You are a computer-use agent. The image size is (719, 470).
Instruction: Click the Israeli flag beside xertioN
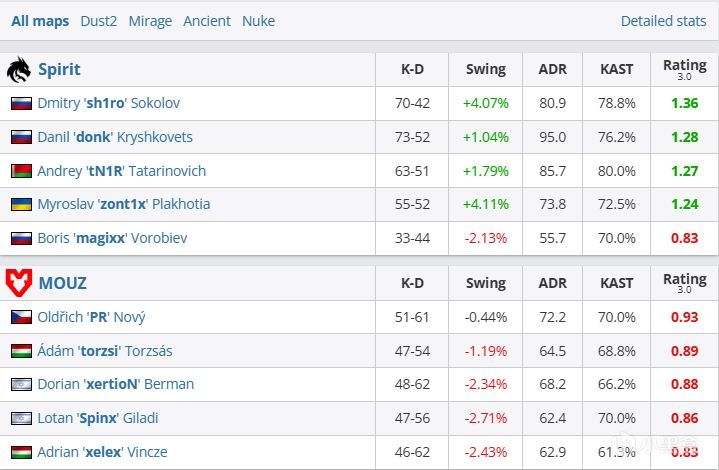point(21,384)
